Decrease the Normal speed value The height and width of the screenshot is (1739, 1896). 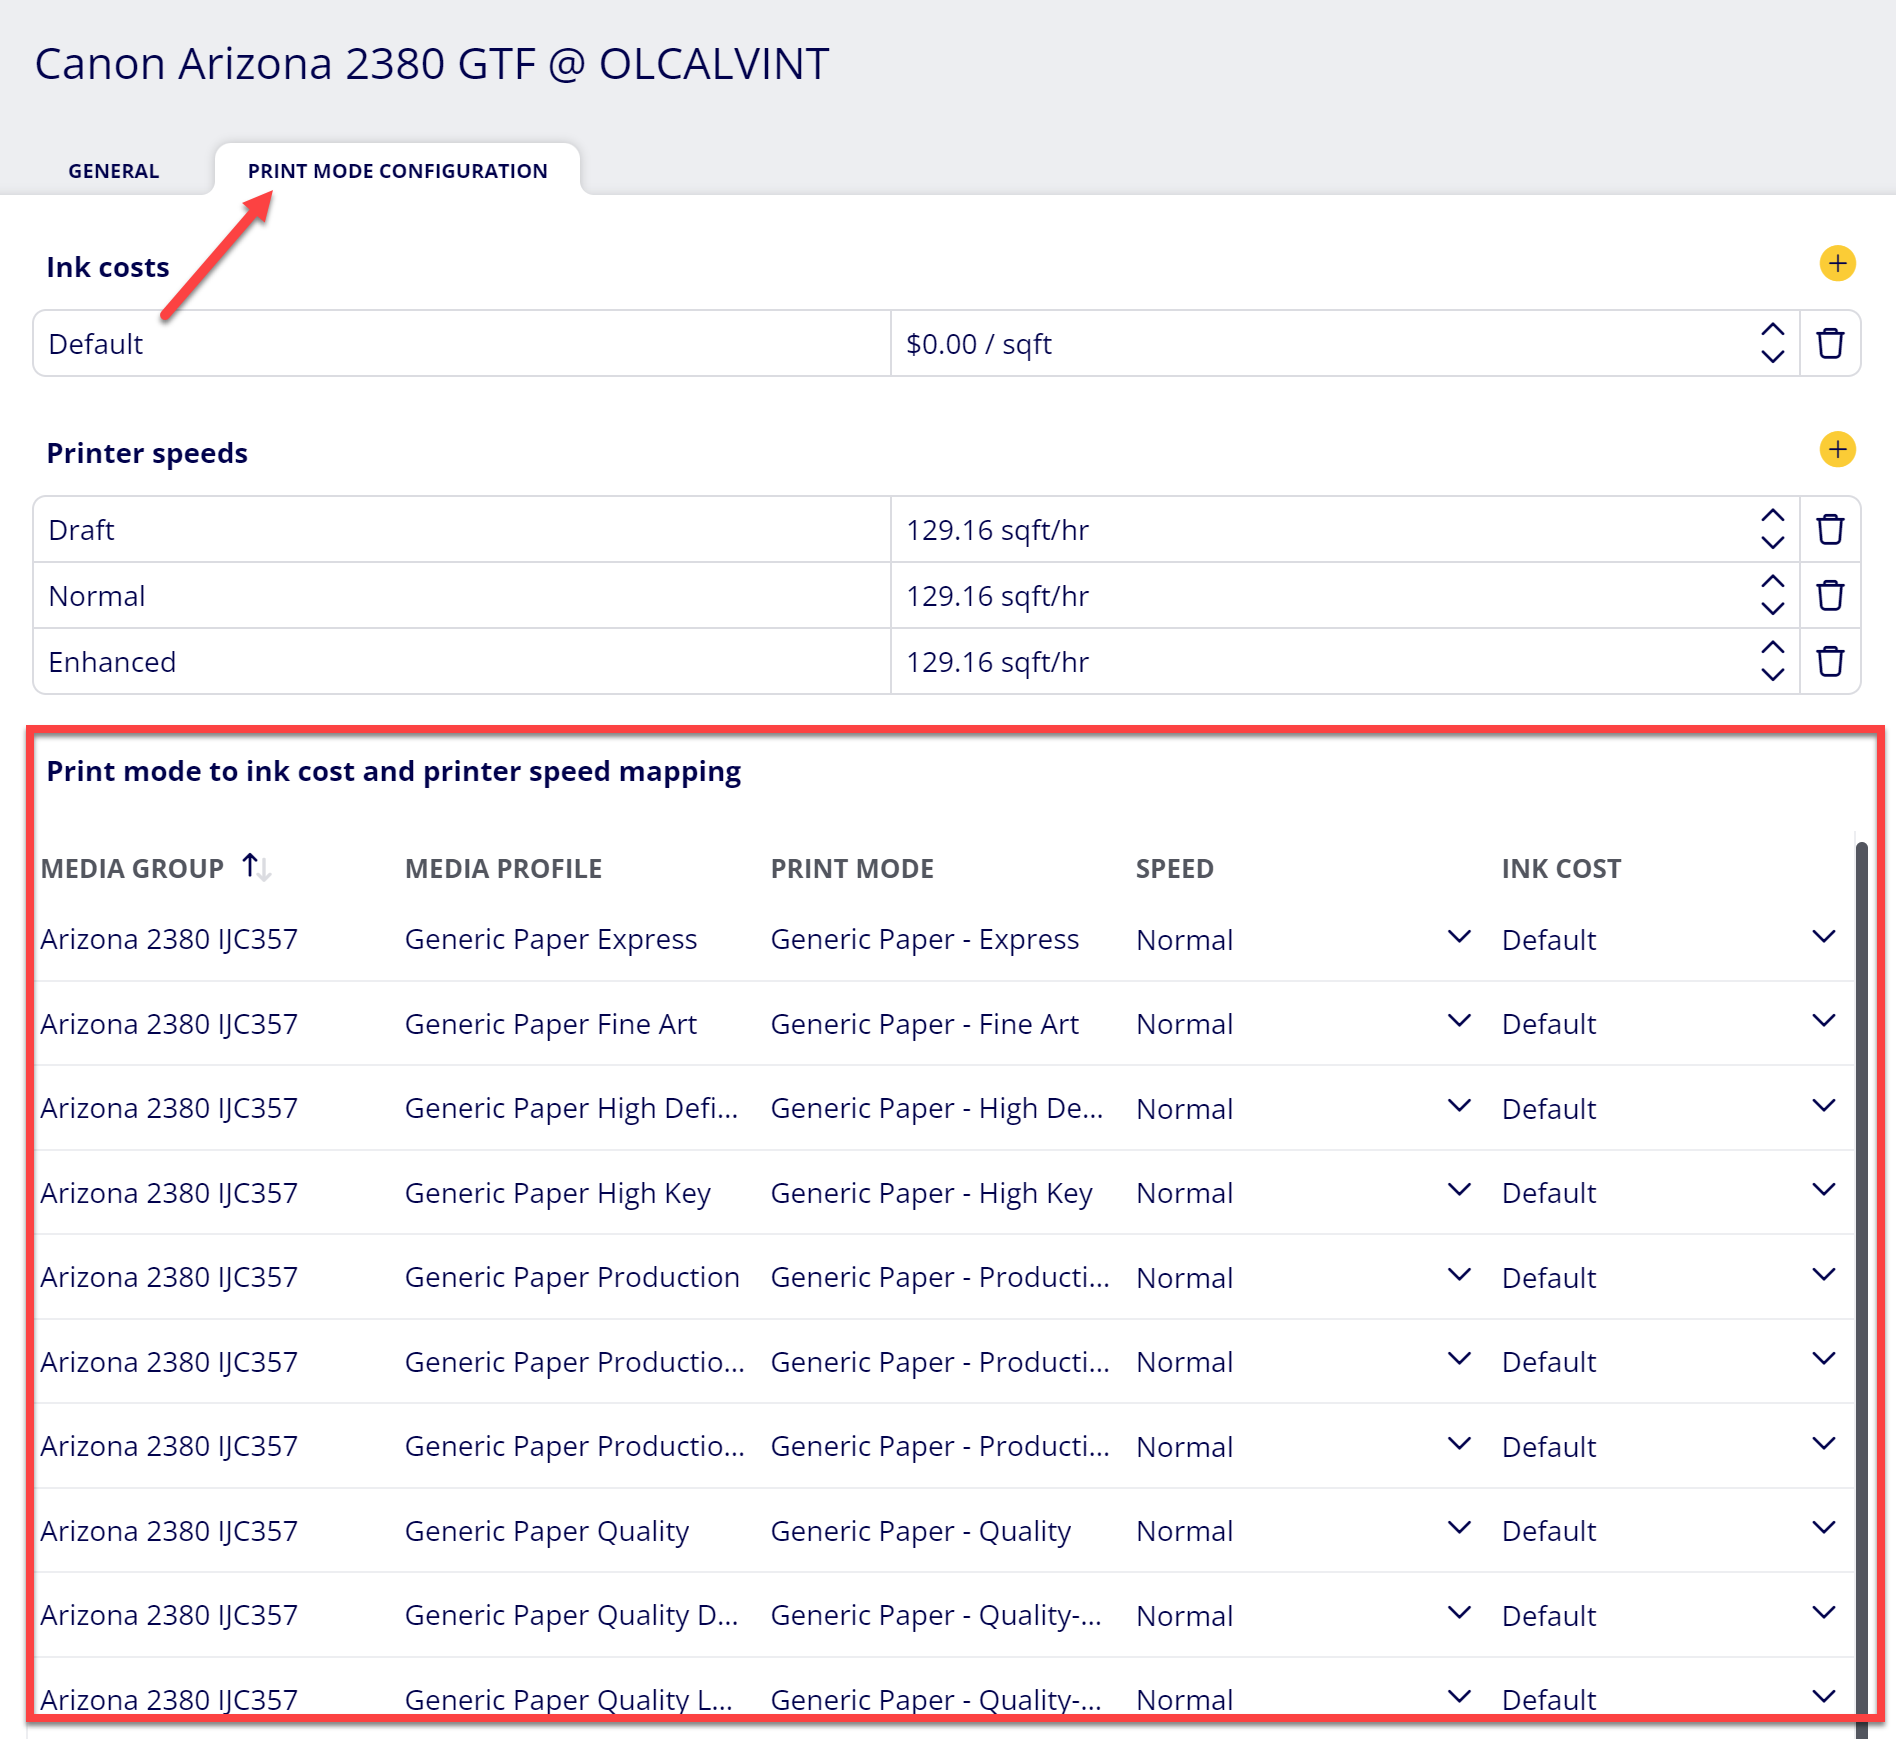pos(1772,608)
